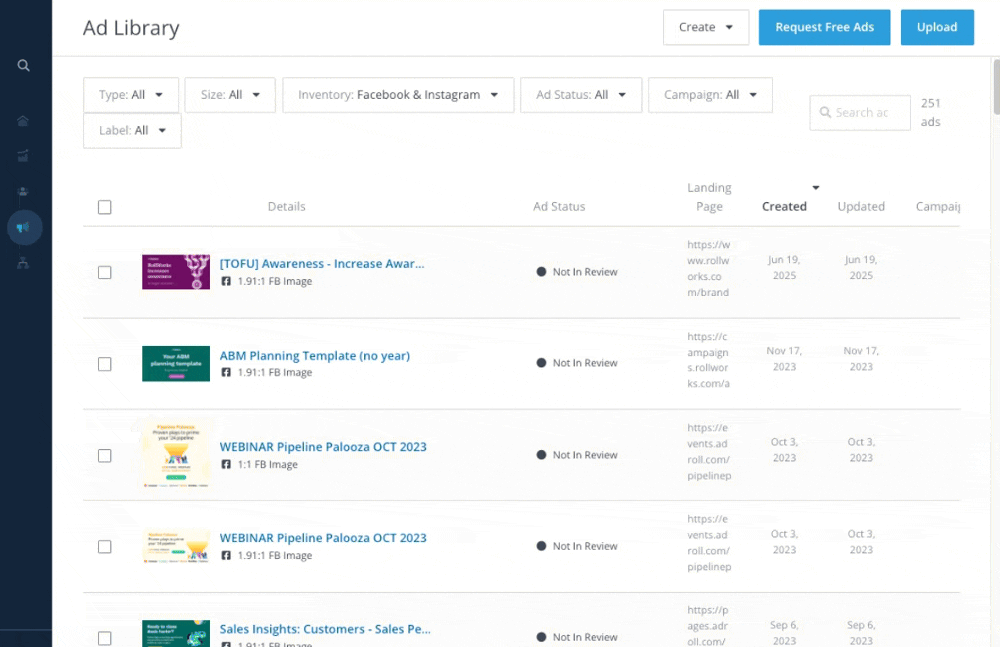Image resolution: width=1000 pixels, height=647 pixels.
Task: Toggle the select-all checkbox in table header
Action: pos(105,207)
